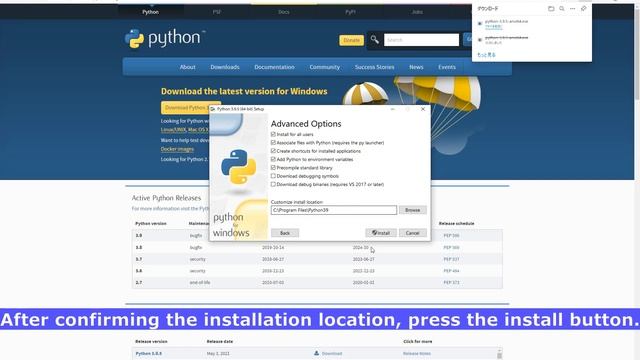The width and height of the screenshot is (640, 360).
Task: Click the search icon in the downloads panel
Action: click(562, 9)
